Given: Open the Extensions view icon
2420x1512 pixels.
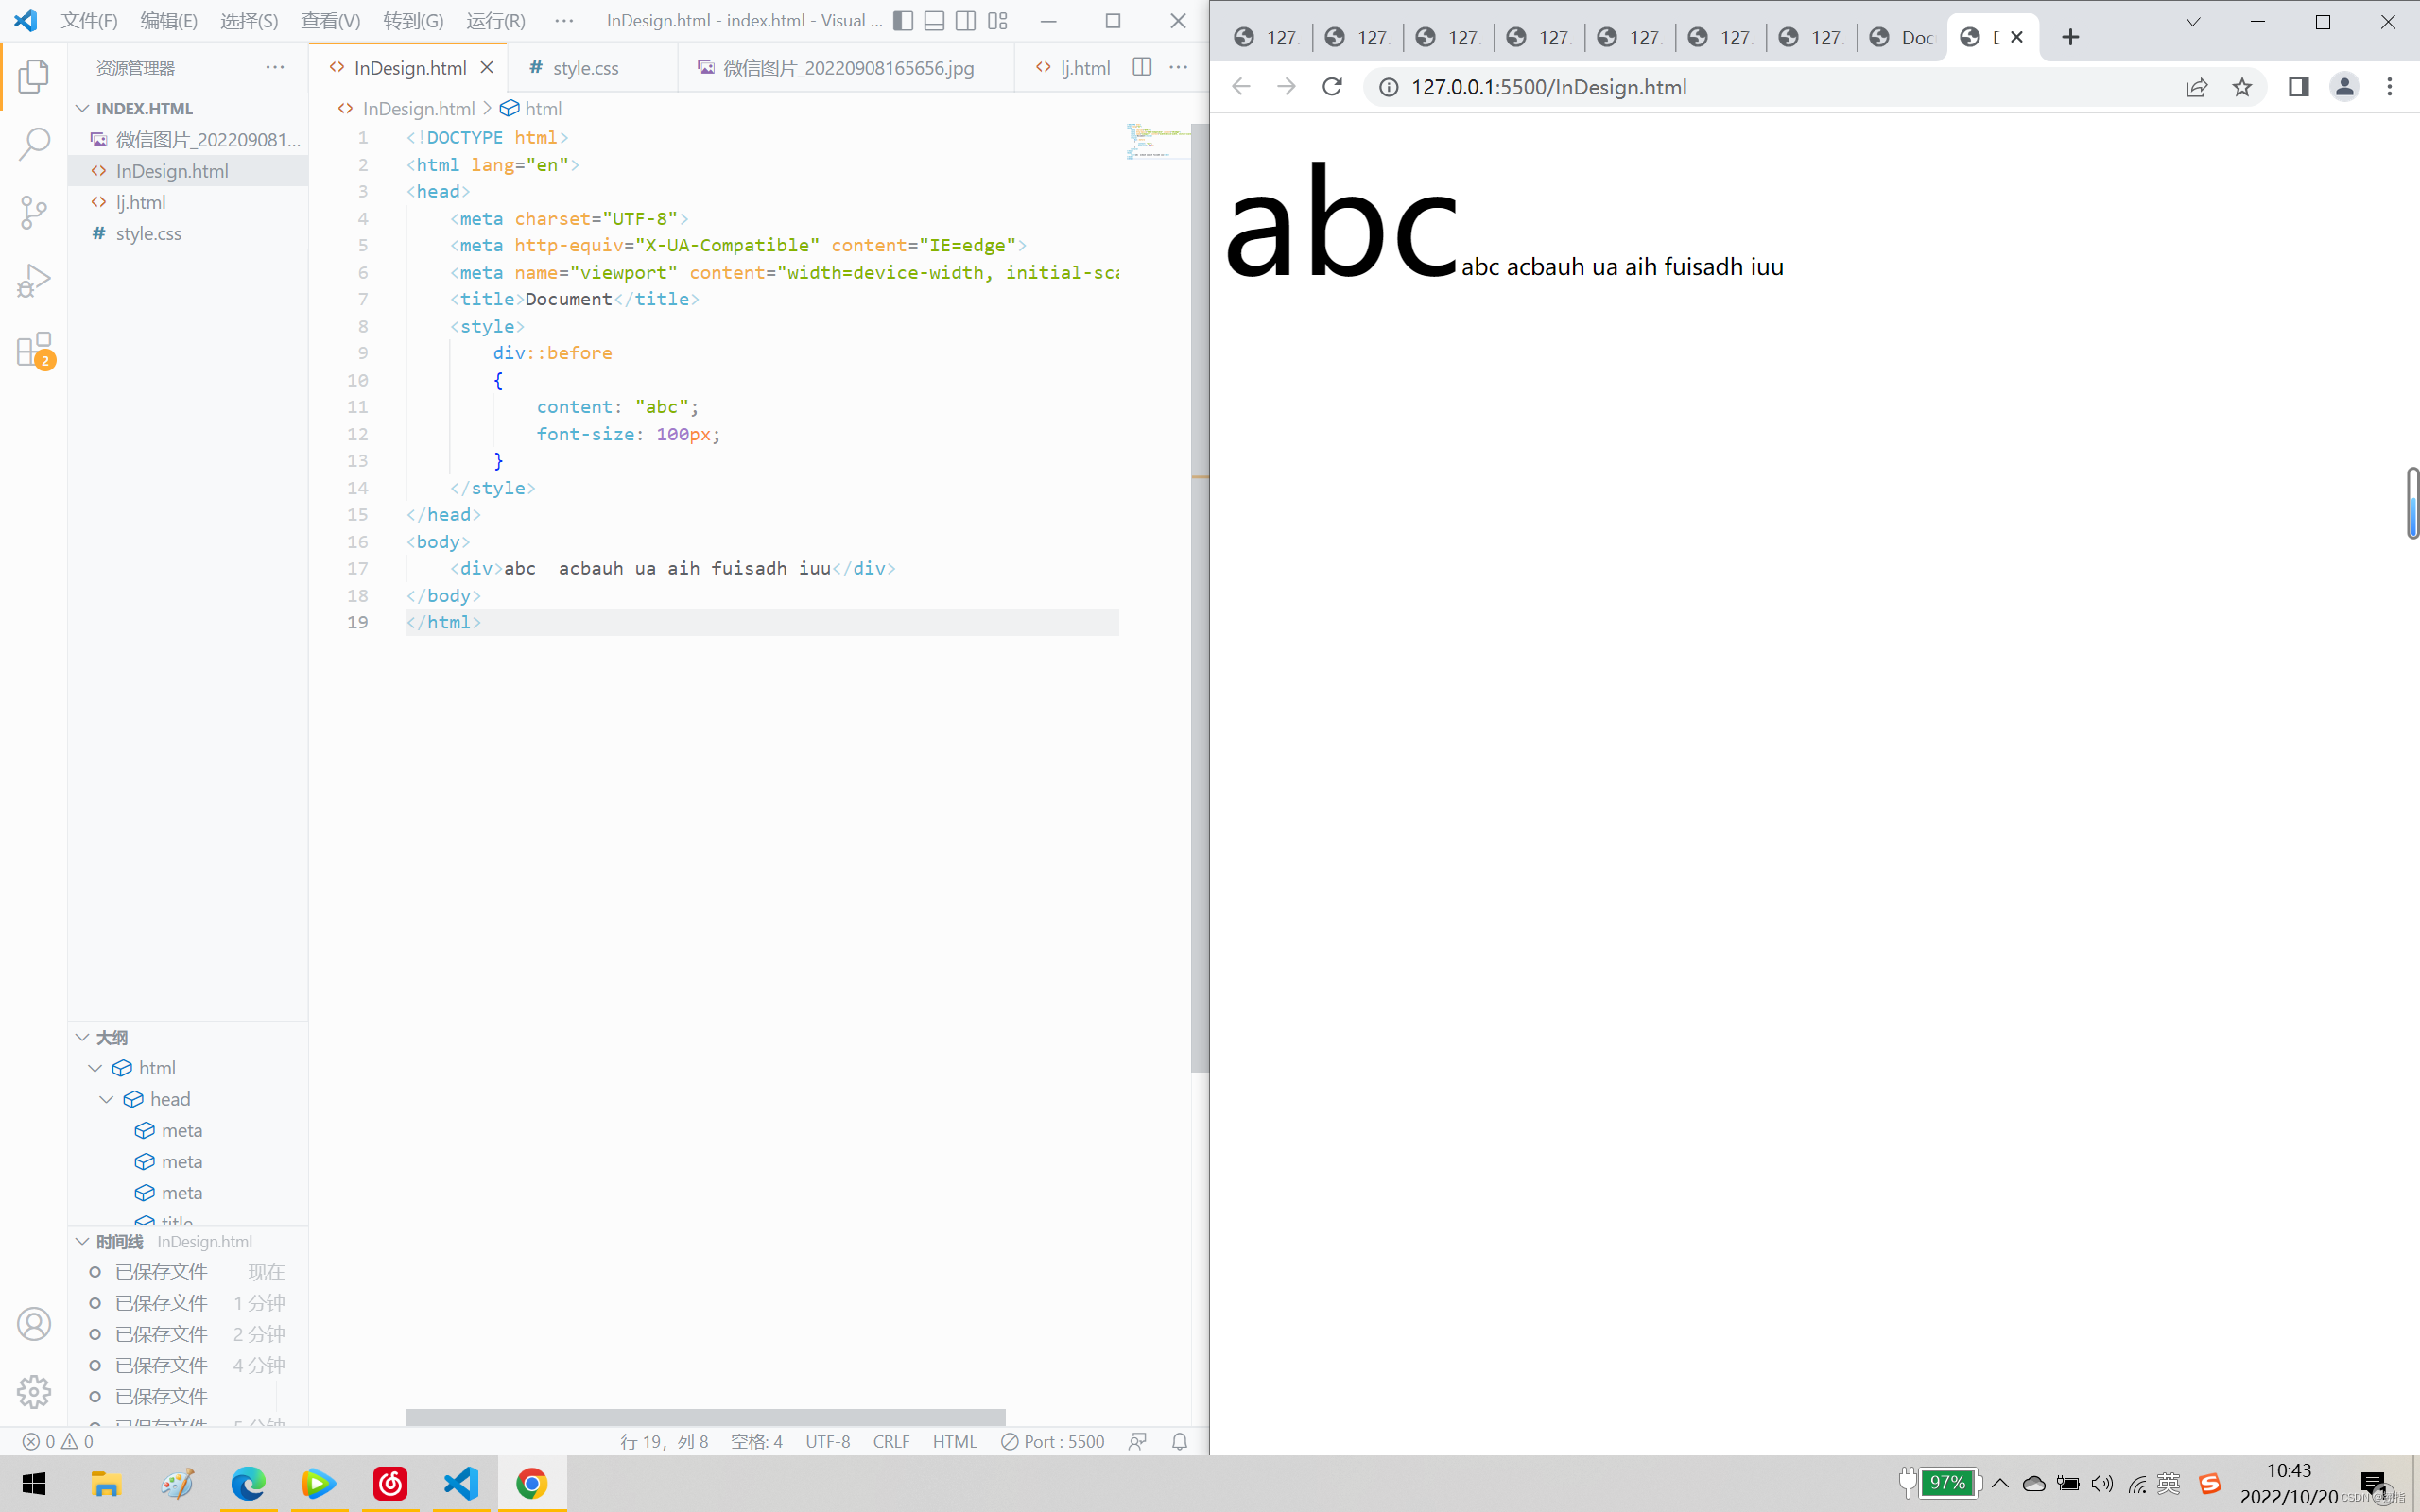Looking at the screenshot, I should pyautogui.click(x=34, y=350).
